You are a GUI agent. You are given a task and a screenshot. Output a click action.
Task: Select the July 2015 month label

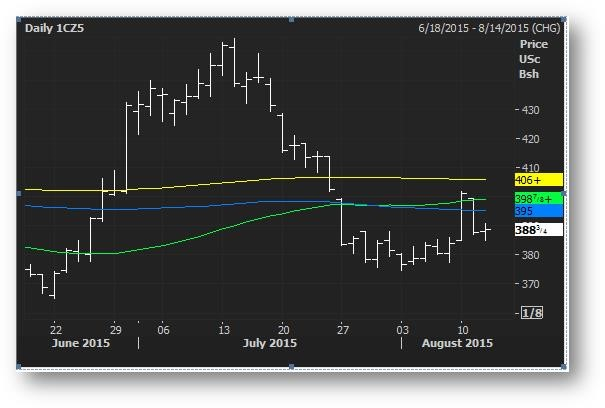[270, 343]
